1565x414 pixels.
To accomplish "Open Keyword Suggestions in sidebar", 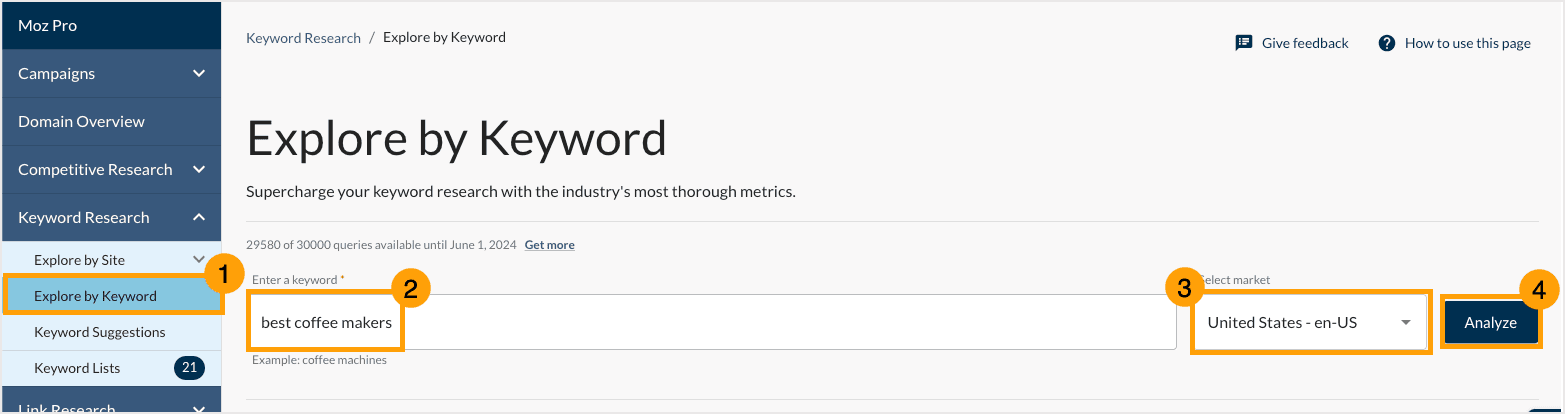I will [99, 332].
